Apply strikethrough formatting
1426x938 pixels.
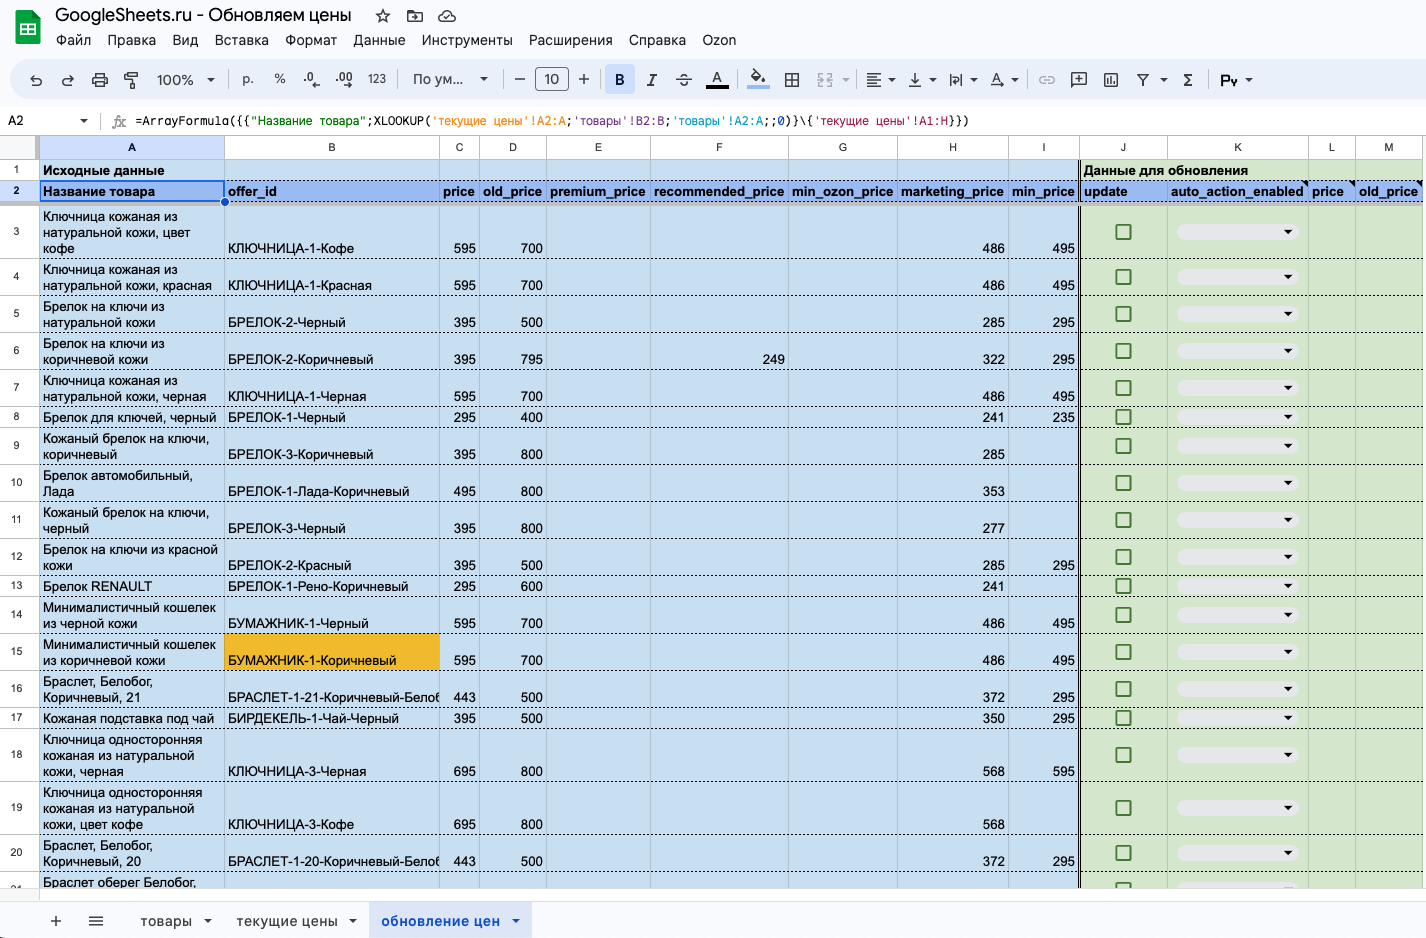point(684,80)
